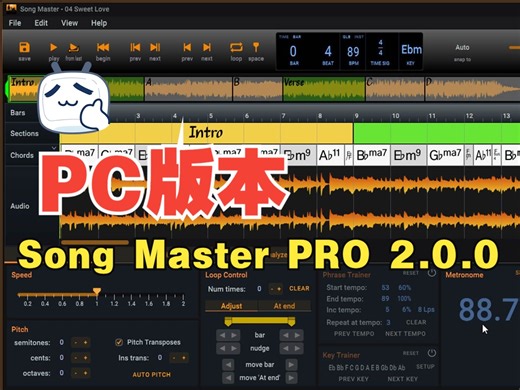Expand the Chords row chevron
The width and height of the screenshot is (520, 390).
pyautogui.click(x=54, y=147)
